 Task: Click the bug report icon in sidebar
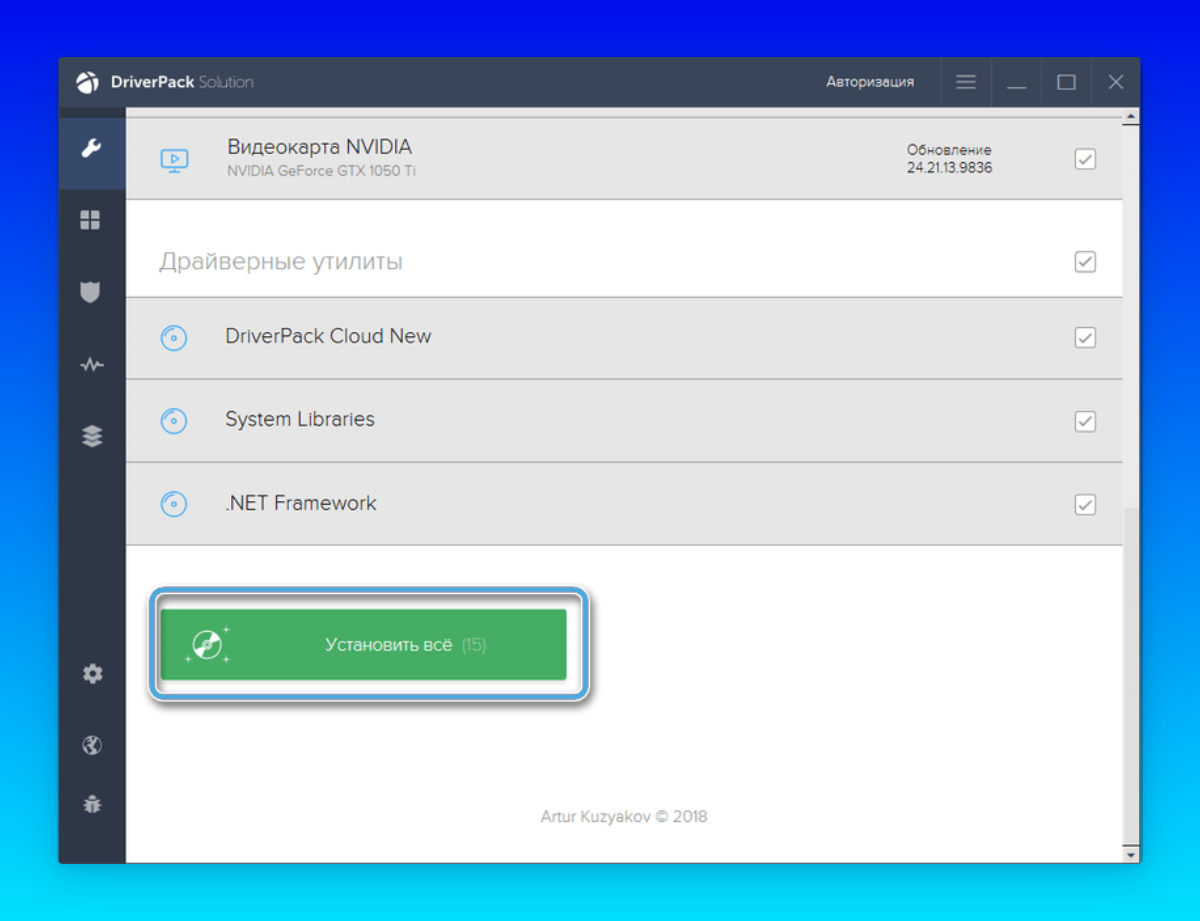pyautogui.click(x=92, y=803)
